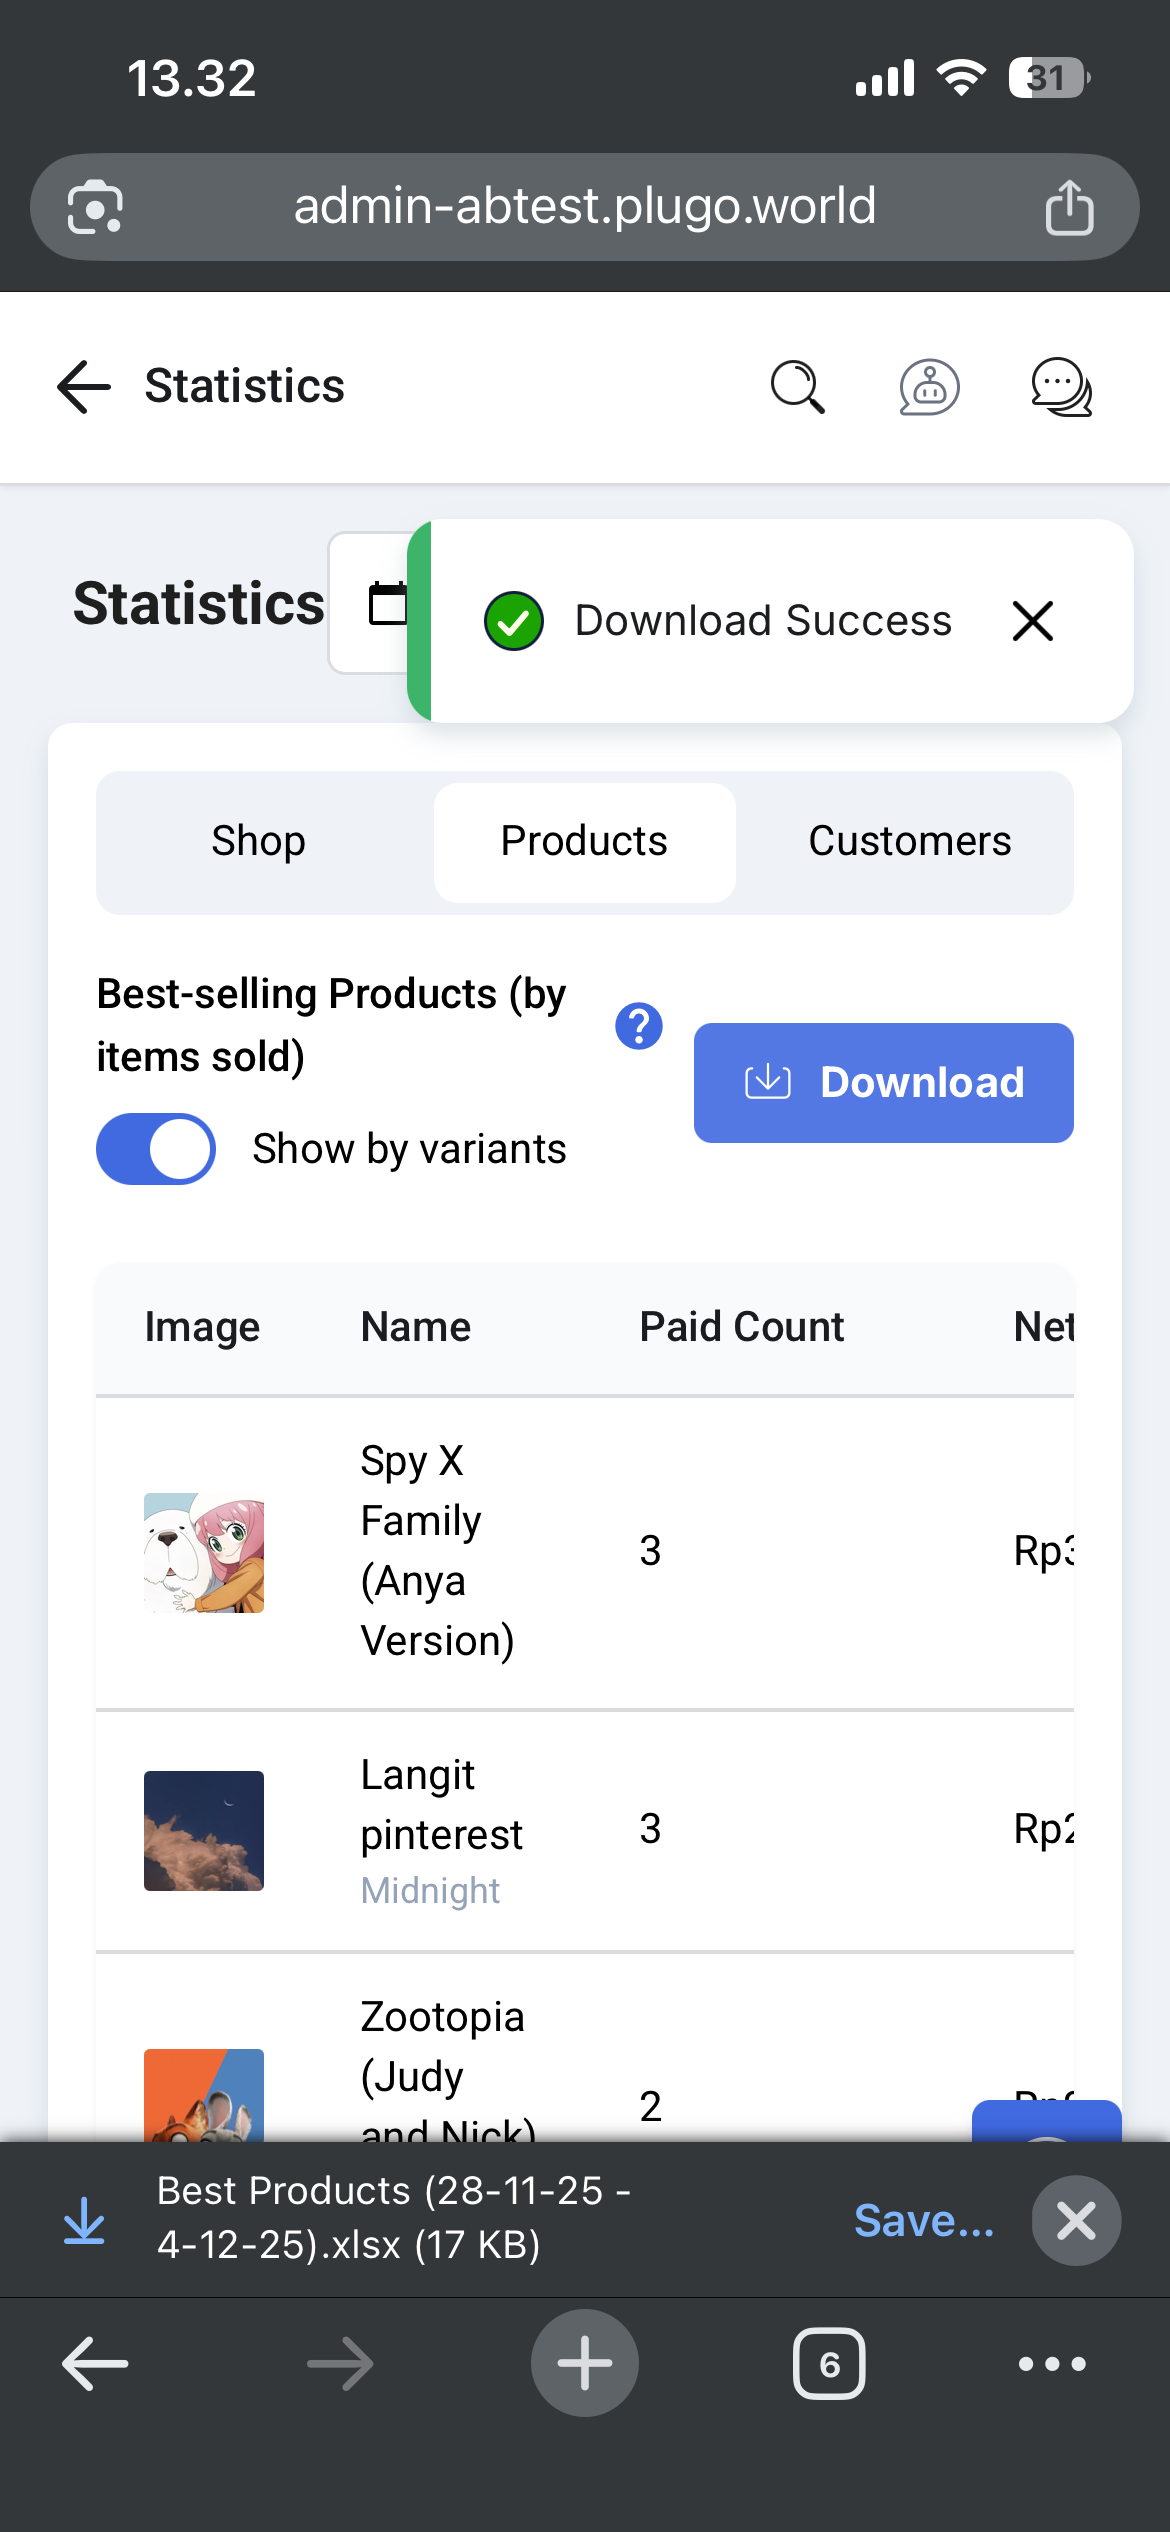Screen dimensions: 1170x2532
Task: Tap the Spy X Family product thumbnail
Action: (x=204, y=1553)
